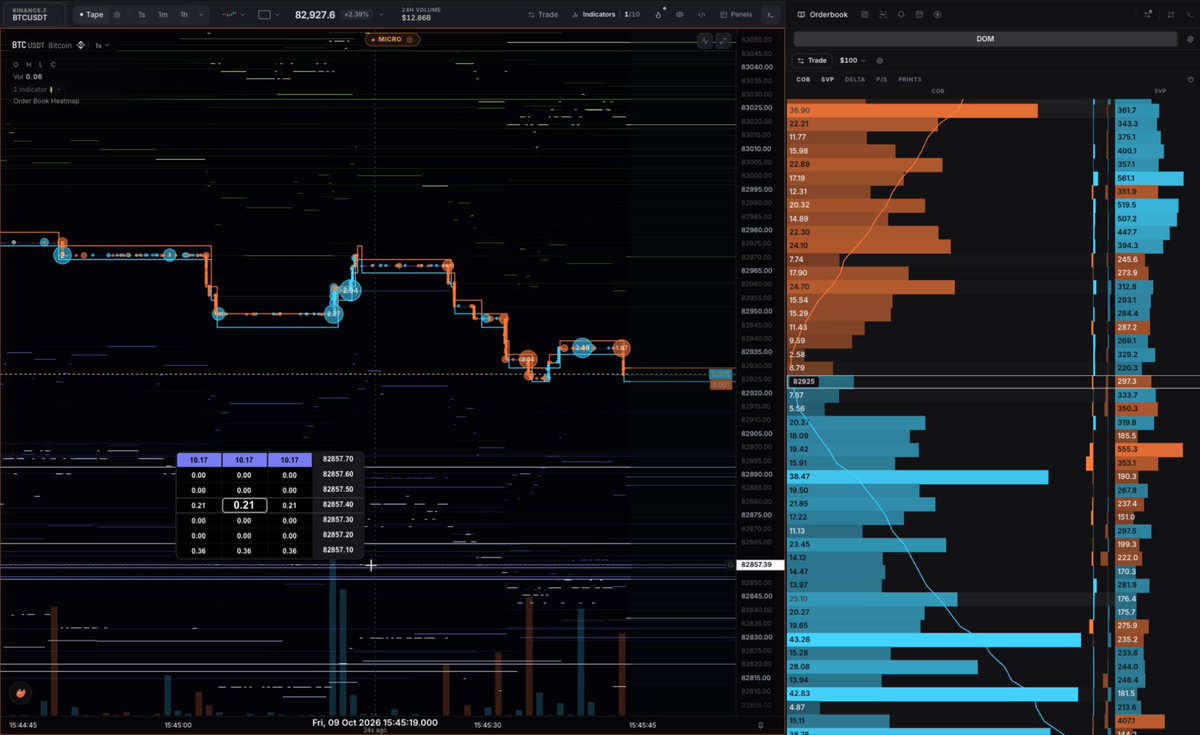Jump to latest with the bottom-right scroll icon
This screenshot has height=735, width=1200.
tap(760, 724)
